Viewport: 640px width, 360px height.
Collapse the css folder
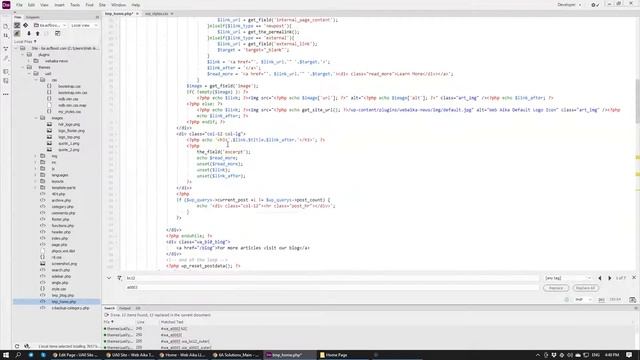(36, 80)
